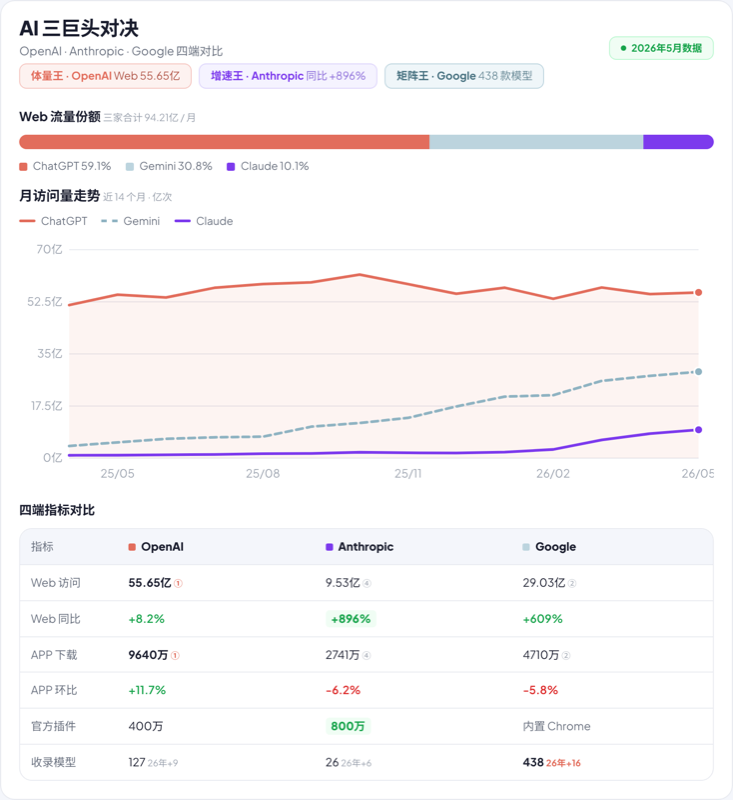733x800 pixels.
Task: Click the light blue square in the Google column header
Action: (x=526, y=547)
